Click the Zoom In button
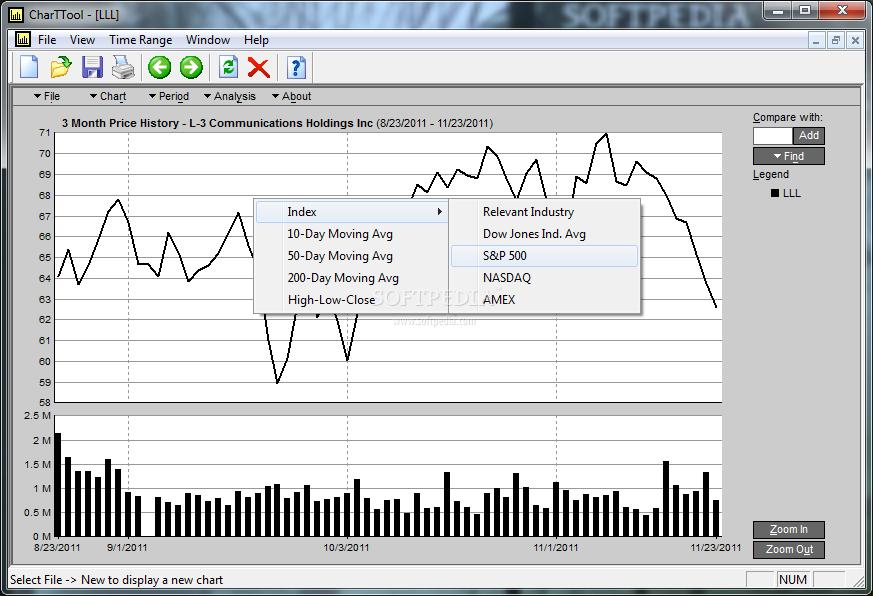The height and width of the screenshot is (596, 873). pyautogui.click(x=788, y=530)
